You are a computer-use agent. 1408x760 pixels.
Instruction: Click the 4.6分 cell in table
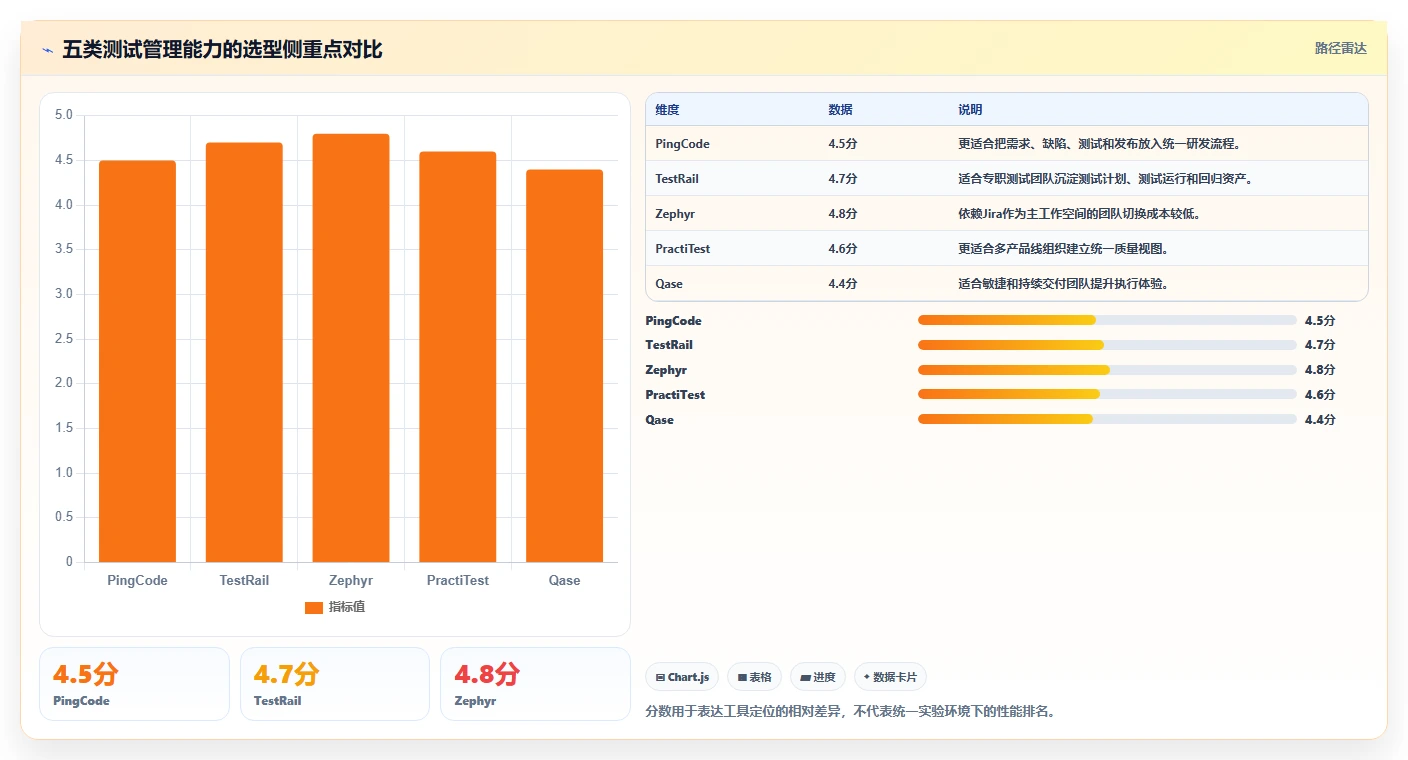(843, 249)
